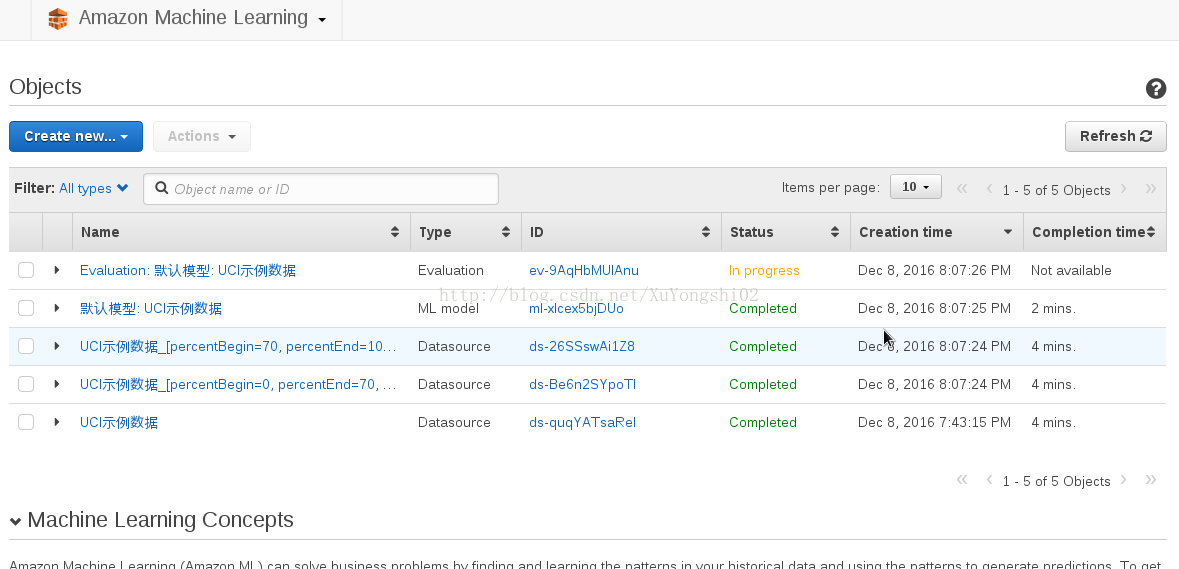Open Items per page 10 dropdown

[x=915, y=187]
